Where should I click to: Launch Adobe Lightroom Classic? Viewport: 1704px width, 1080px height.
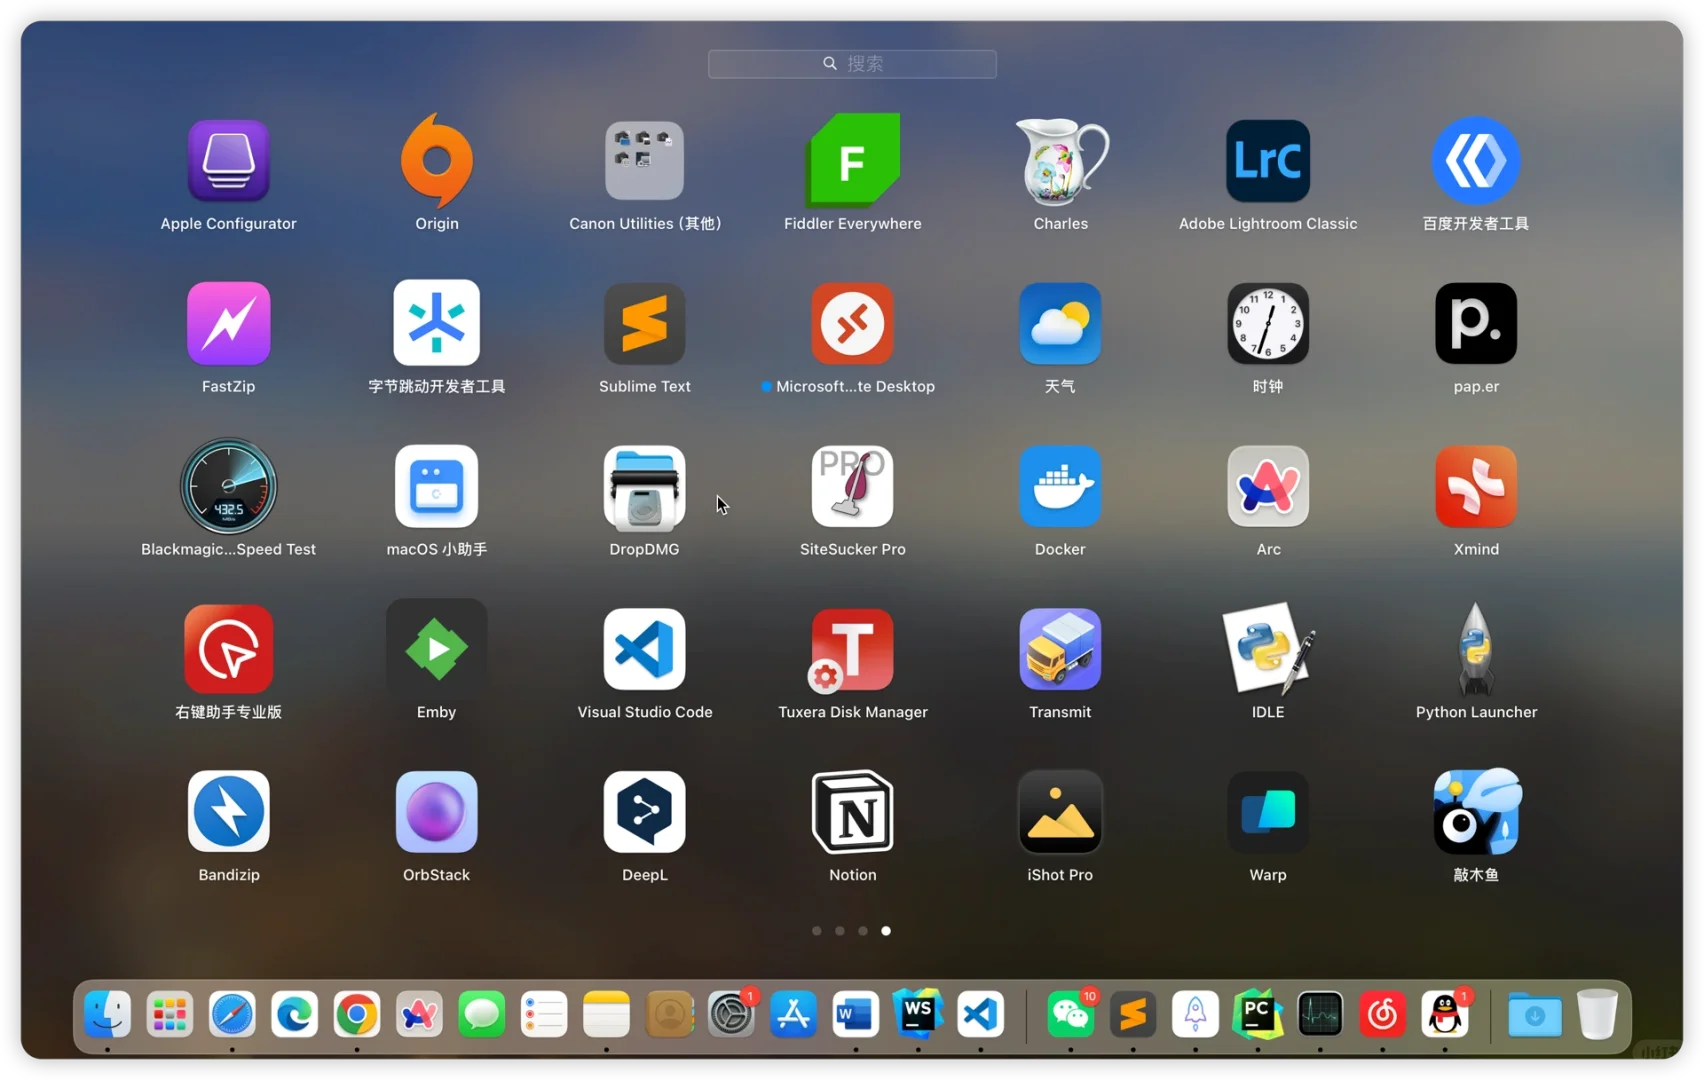click(x=1268, y=161)
